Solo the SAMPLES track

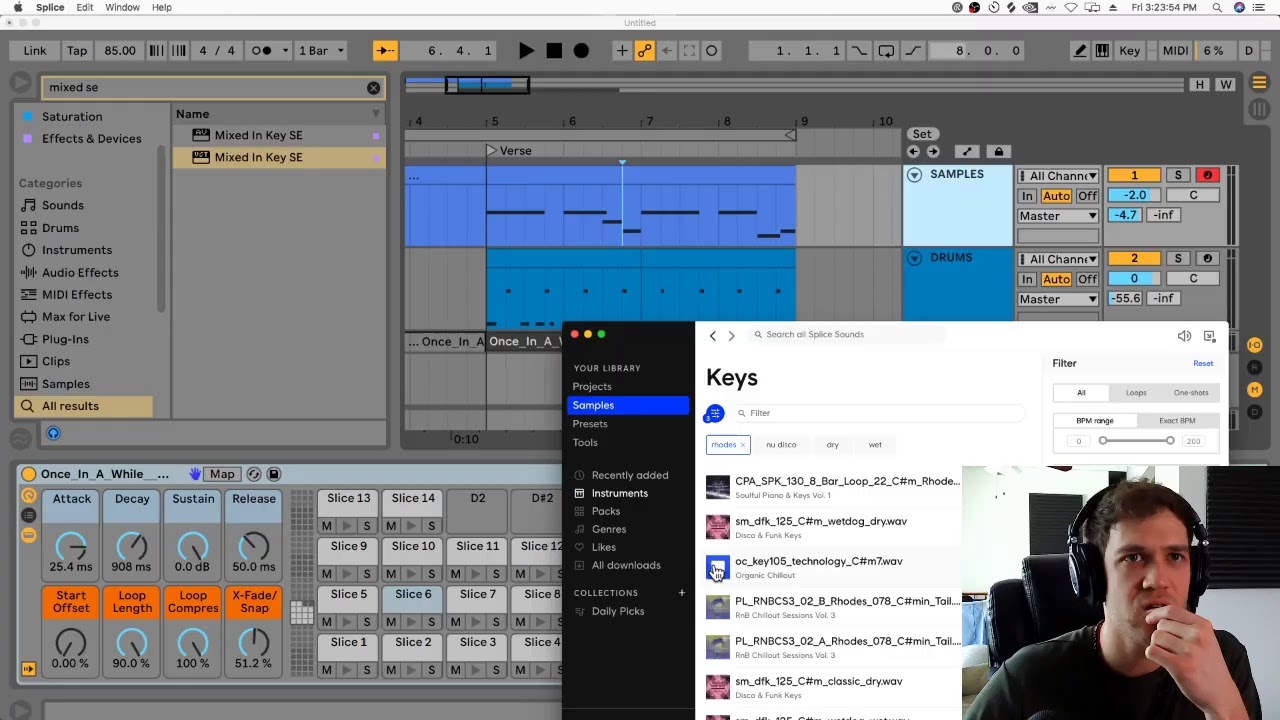pos(1178,176)
